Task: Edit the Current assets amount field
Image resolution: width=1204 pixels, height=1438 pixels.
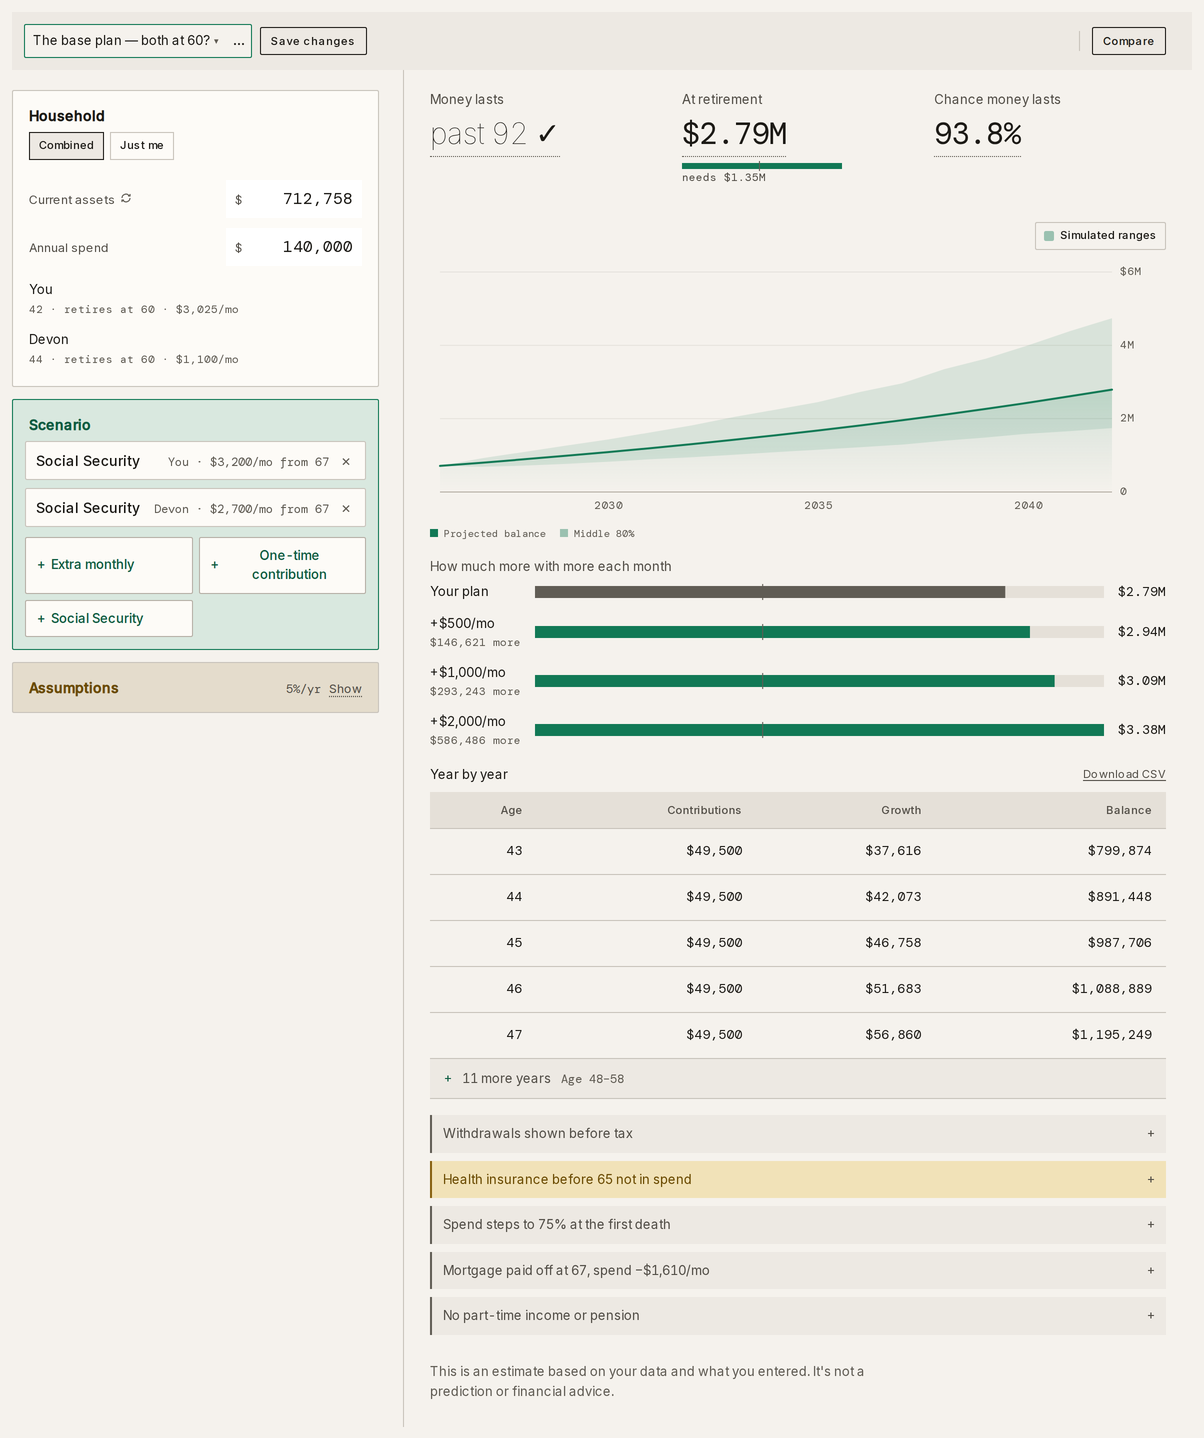Action: 294,199
